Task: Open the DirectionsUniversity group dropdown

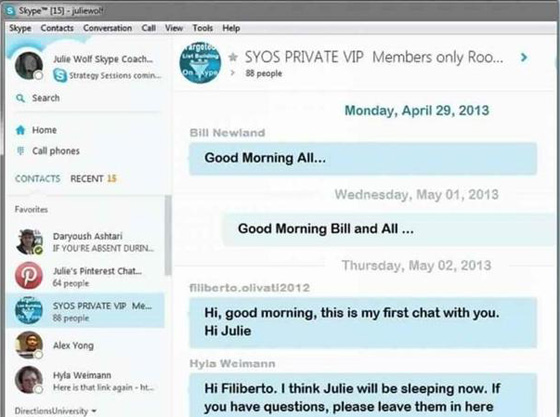Action: 55,411
